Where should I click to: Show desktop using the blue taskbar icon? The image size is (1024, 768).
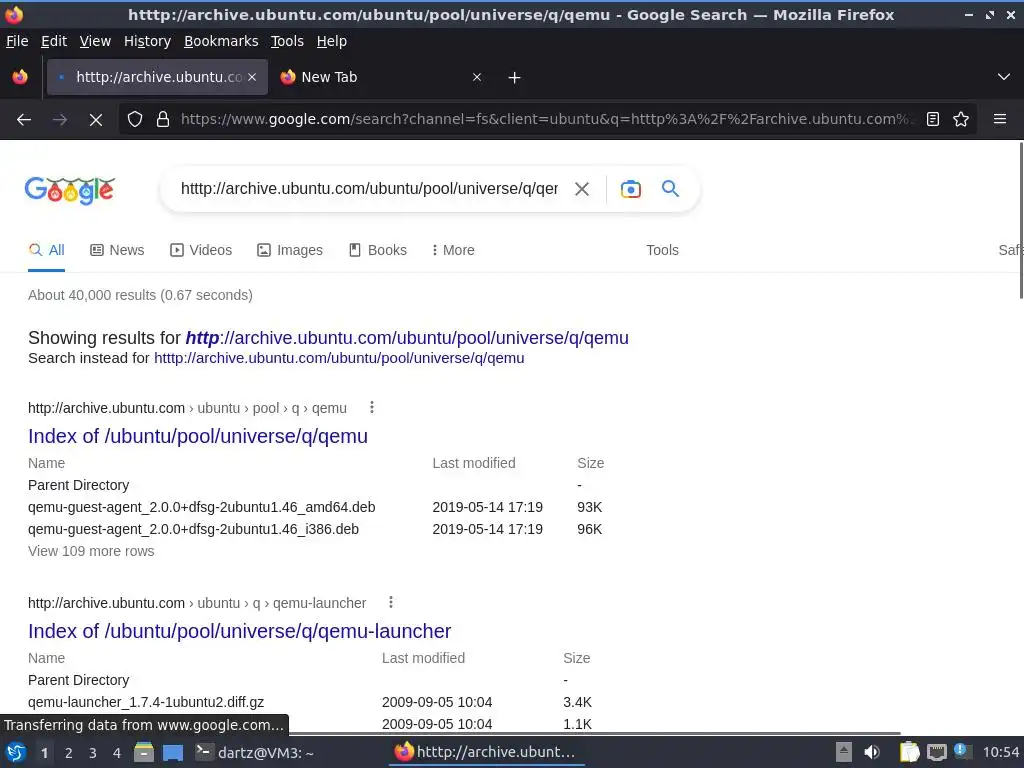pos(172,752)
